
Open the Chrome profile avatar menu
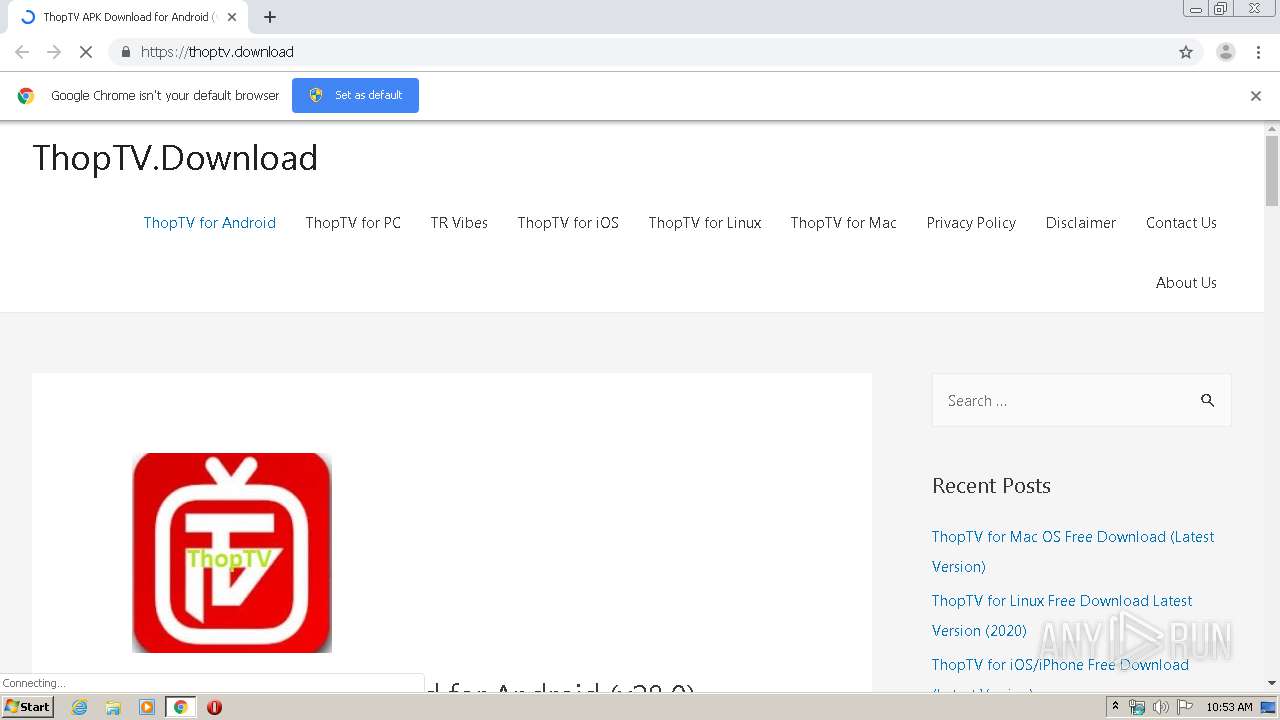(x=1225, y=52)
